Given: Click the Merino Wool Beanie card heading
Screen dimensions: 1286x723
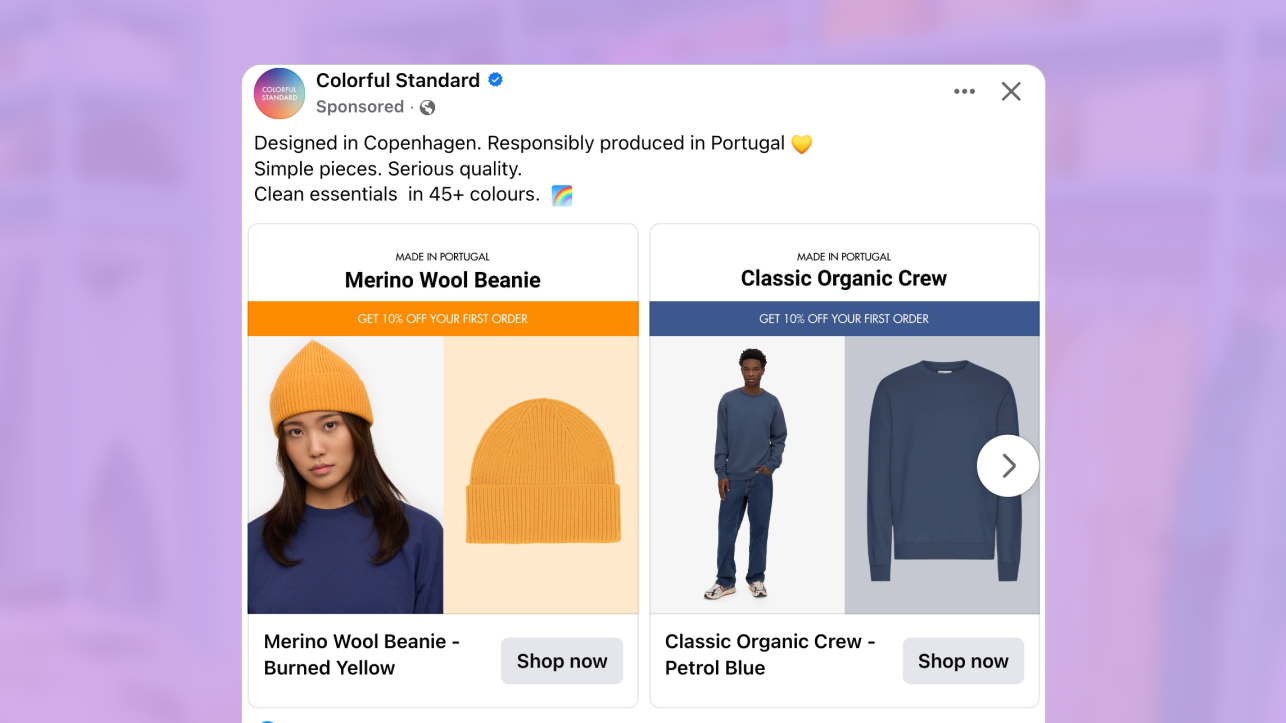Looking at the screenshot, I should pyautogui.click(x=443, y=280).
